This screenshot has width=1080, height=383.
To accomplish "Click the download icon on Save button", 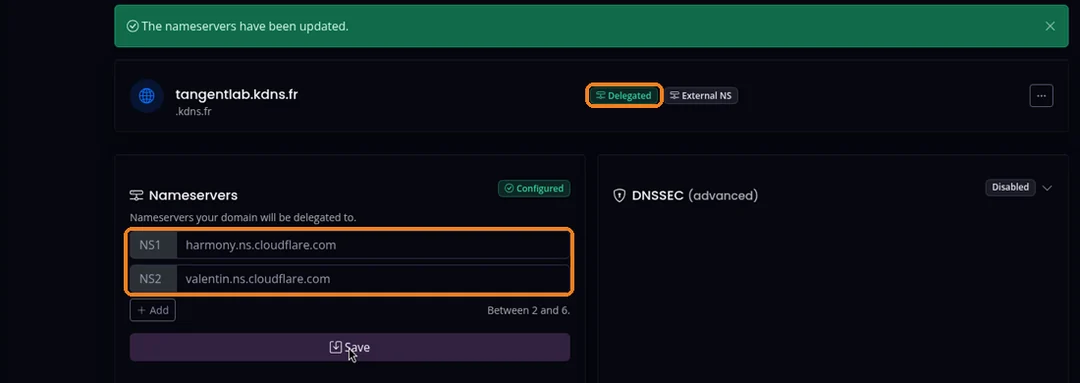I will click(335, 347).
